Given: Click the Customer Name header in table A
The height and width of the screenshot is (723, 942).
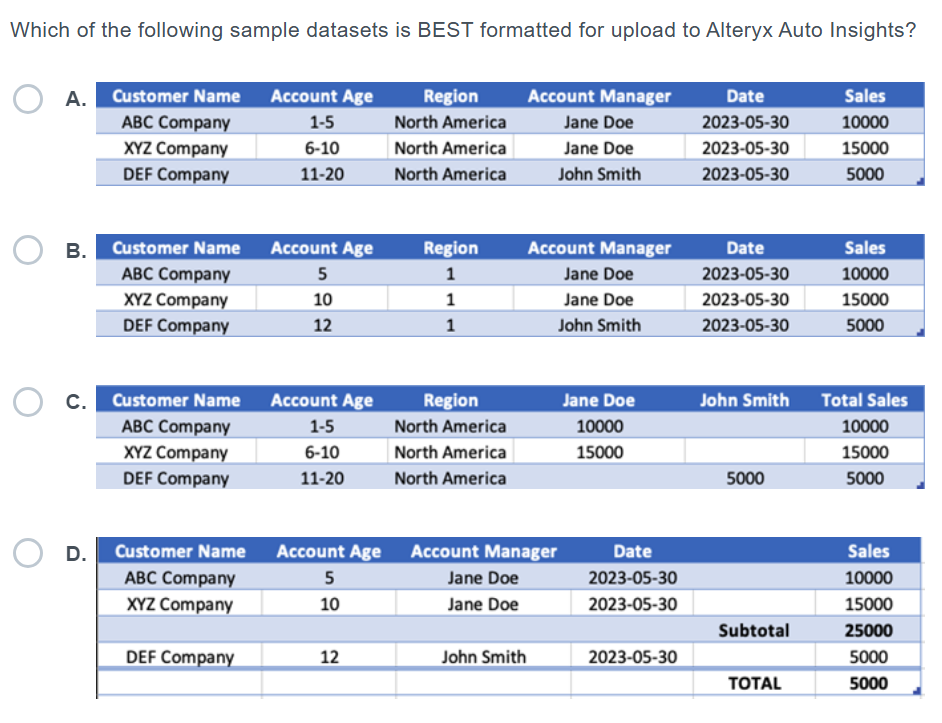Looking at the screenshot, I should click(174, 96).
